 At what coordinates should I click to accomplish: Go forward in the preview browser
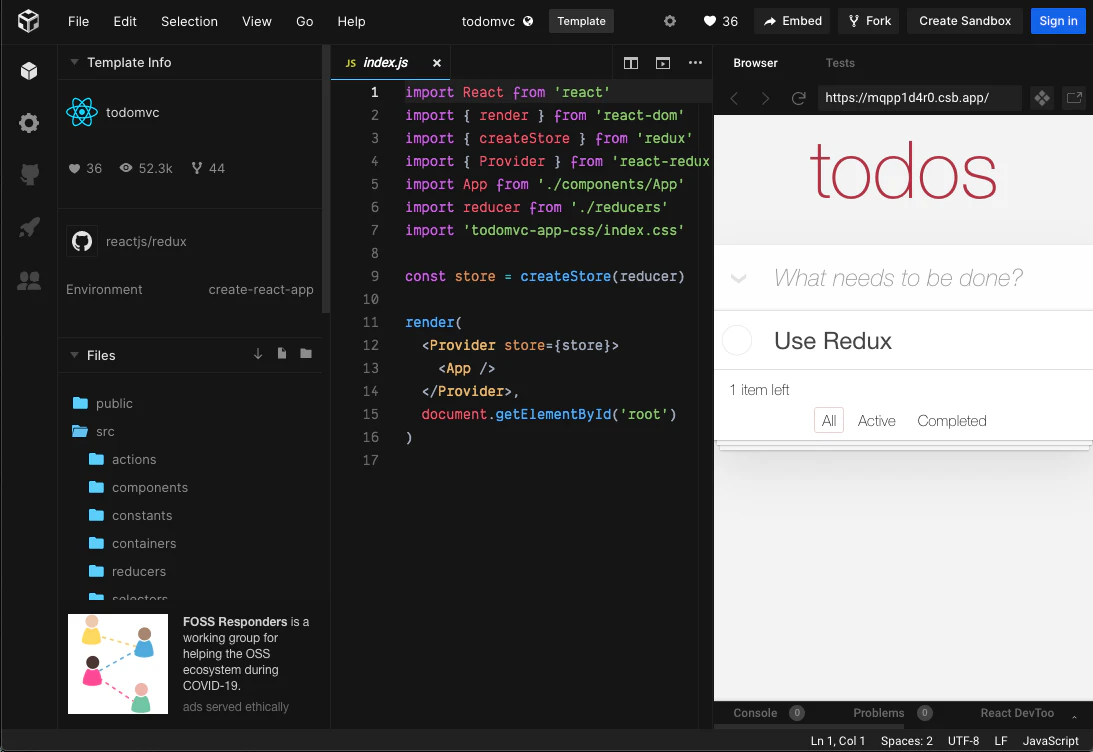pyautogui.click(x=765, y=98)
